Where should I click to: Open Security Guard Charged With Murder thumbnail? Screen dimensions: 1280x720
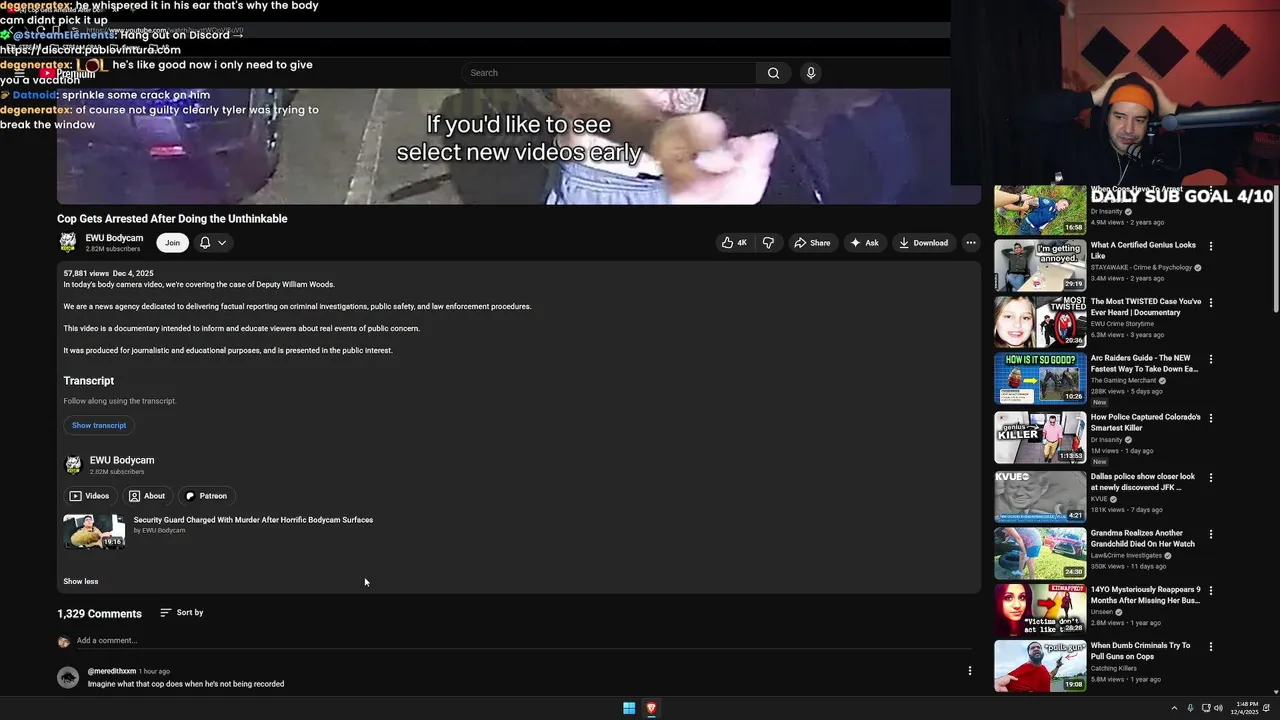coord(94,531)
